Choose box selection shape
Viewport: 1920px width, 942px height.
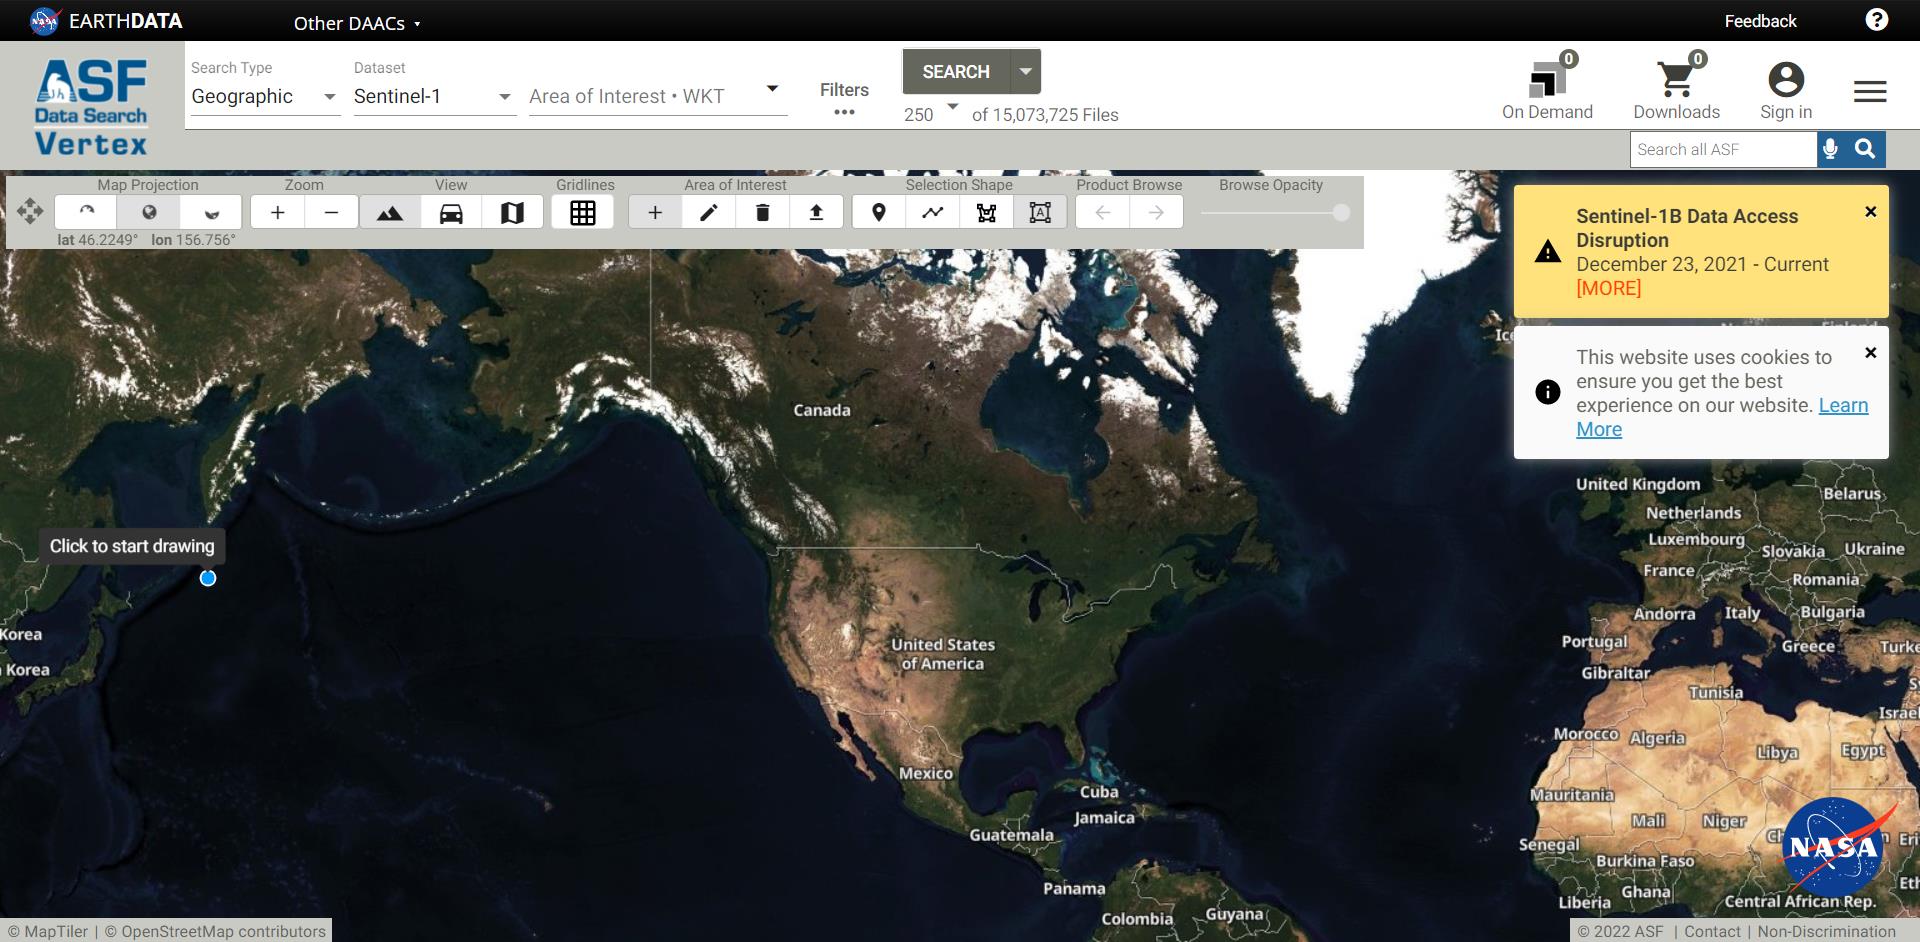[1040, 212]
